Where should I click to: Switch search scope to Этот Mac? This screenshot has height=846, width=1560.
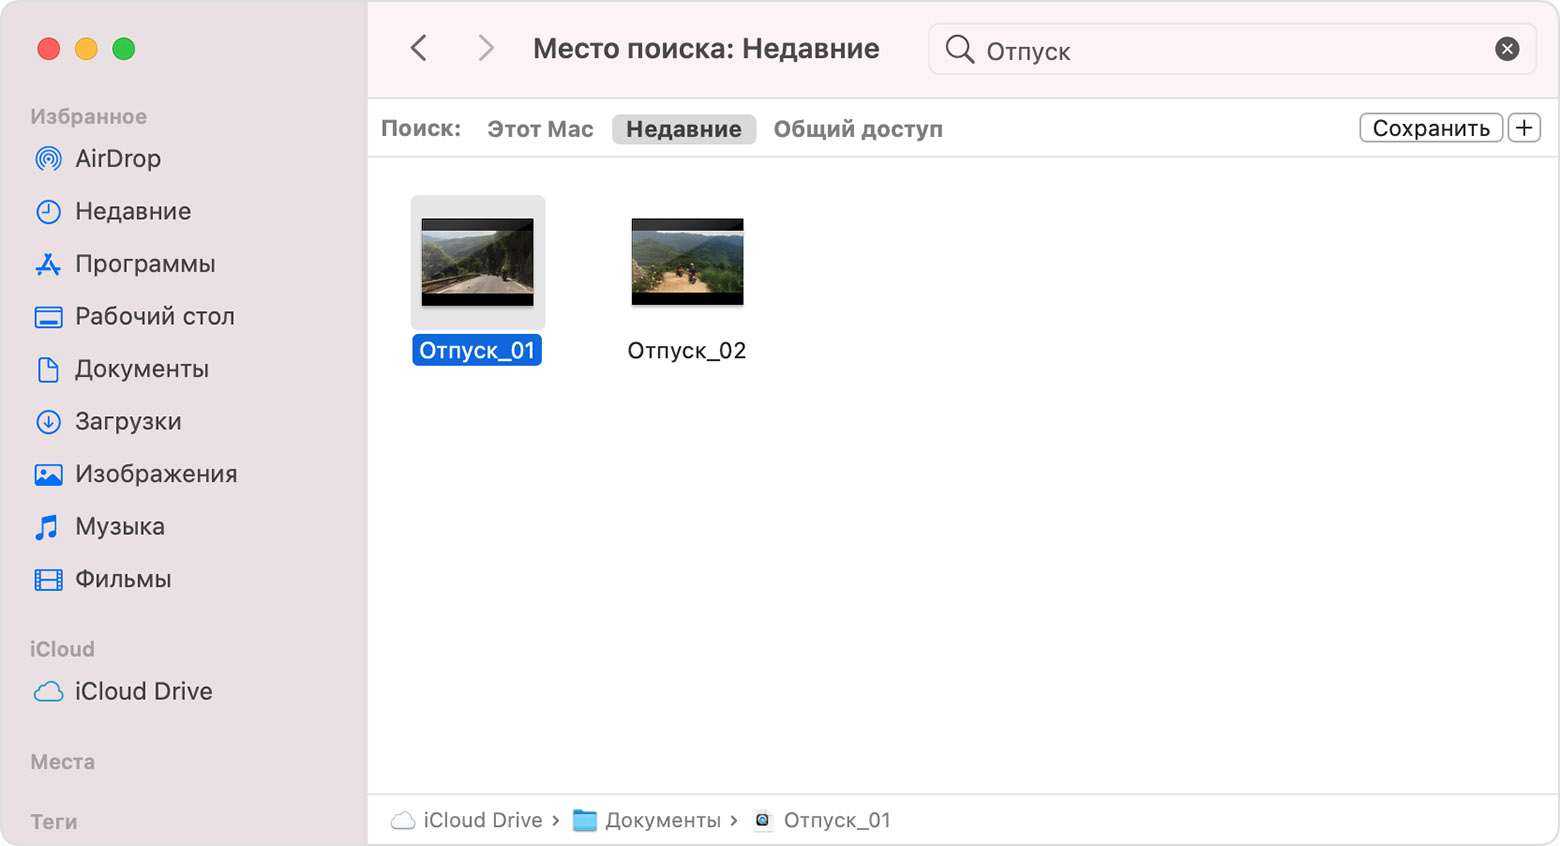pyautogui.click(x=540, y=129)
